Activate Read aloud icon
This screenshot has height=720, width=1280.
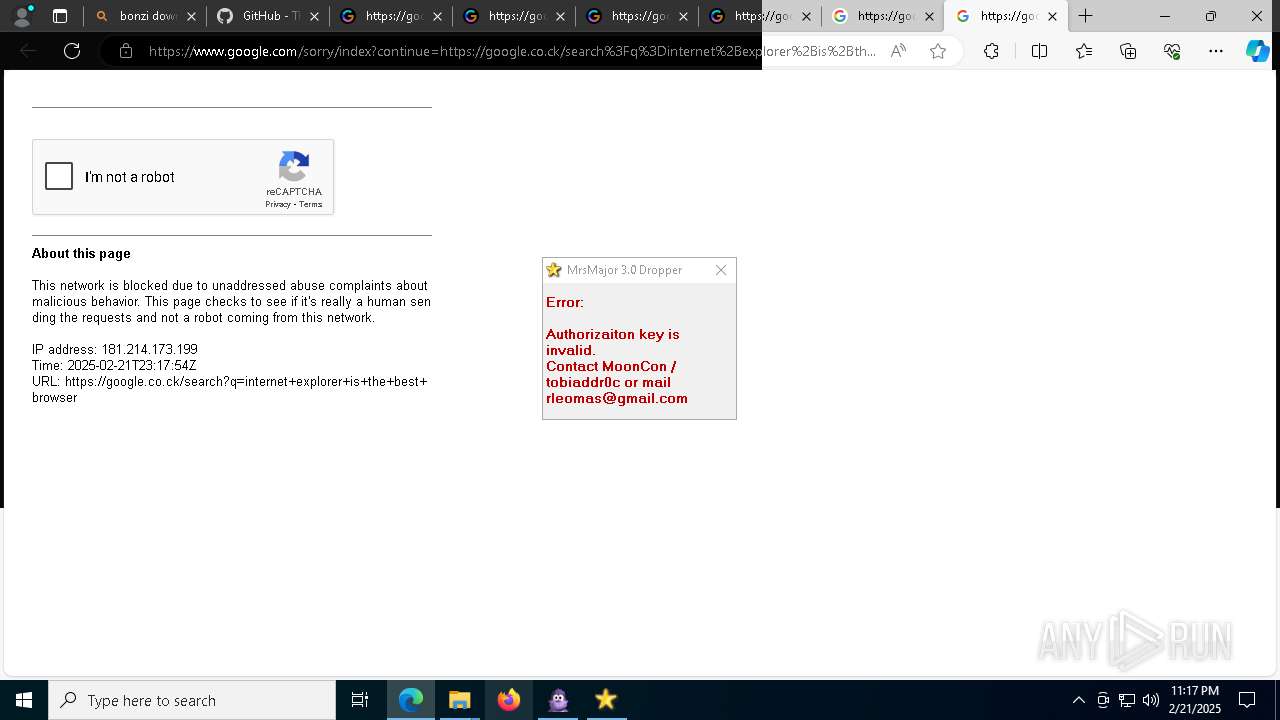(898, 51)
